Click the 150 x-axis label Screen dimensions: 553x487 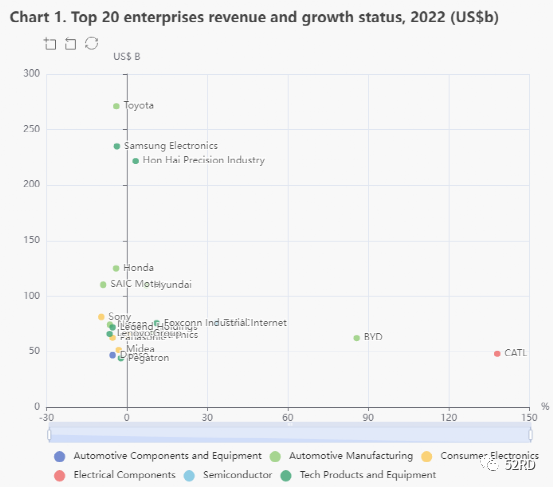point(529,418)
